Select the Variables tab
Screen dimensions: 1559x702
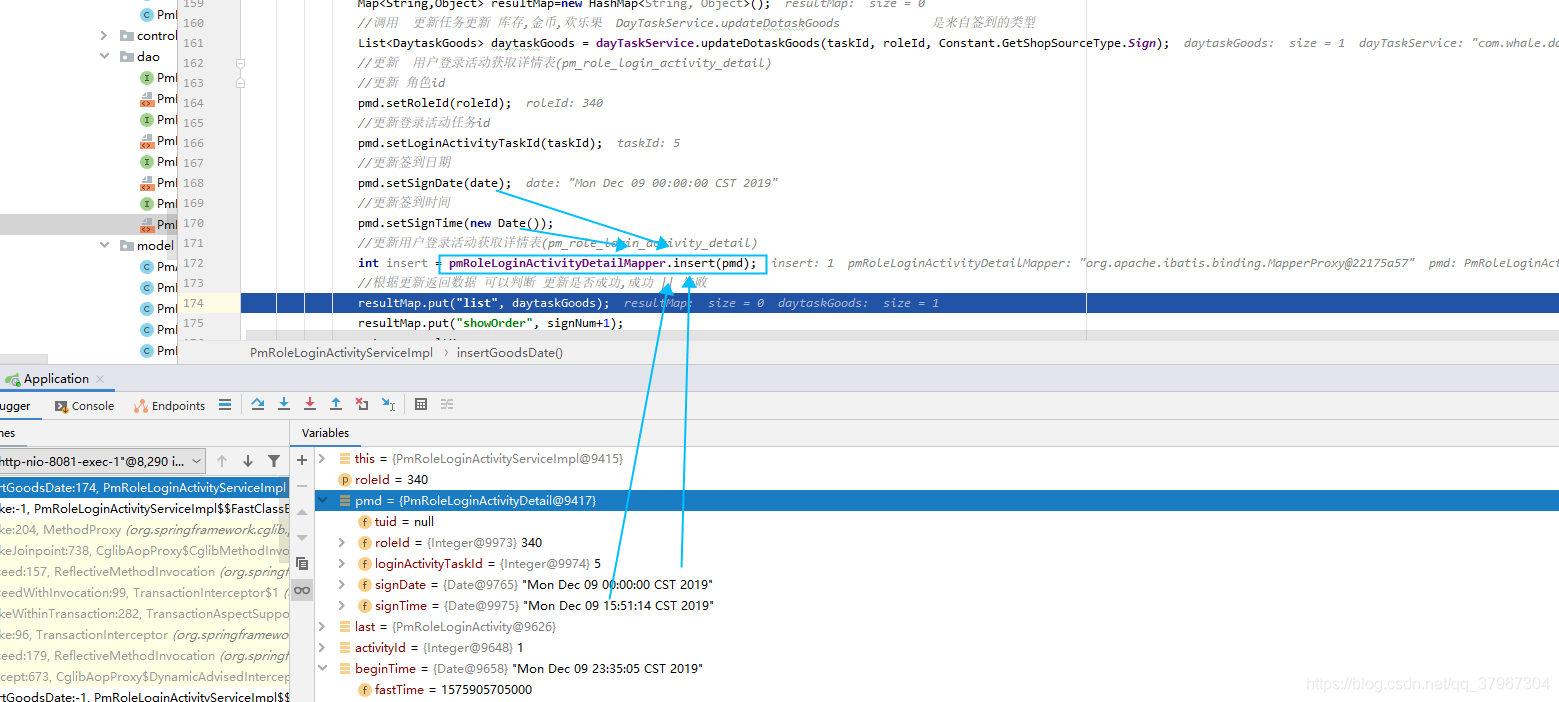coord(326,433)
